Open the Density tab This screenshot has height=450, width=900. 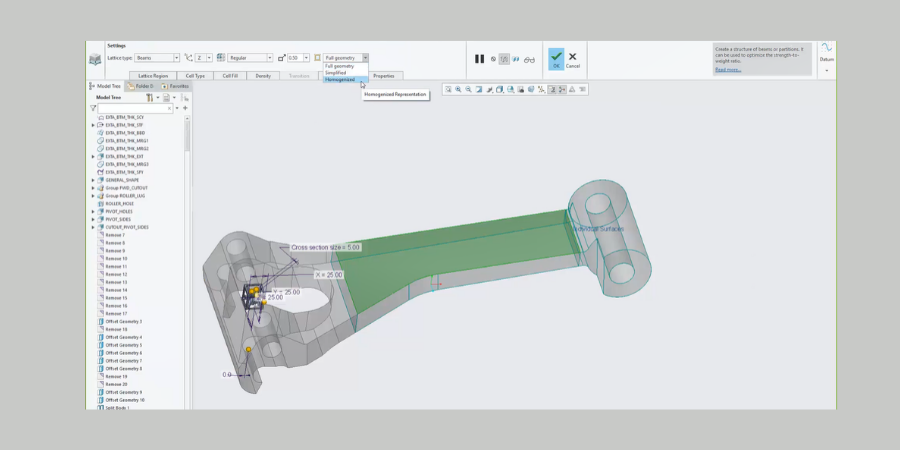pyautogui.click(x=263, y=75)
